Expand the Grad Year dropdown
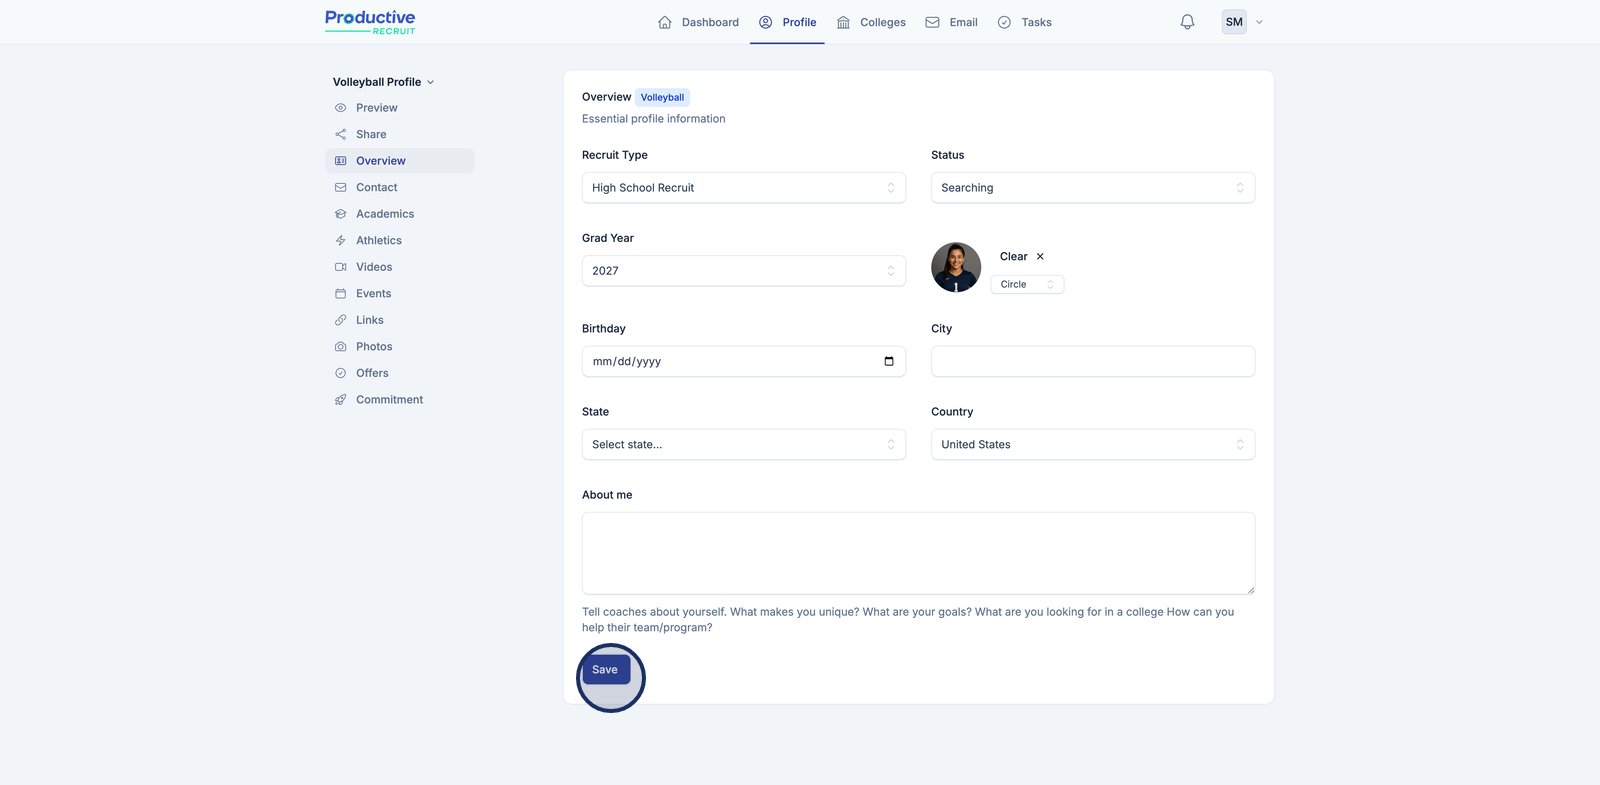This screenshot has height=785, width=1600. tap(743, 271)
